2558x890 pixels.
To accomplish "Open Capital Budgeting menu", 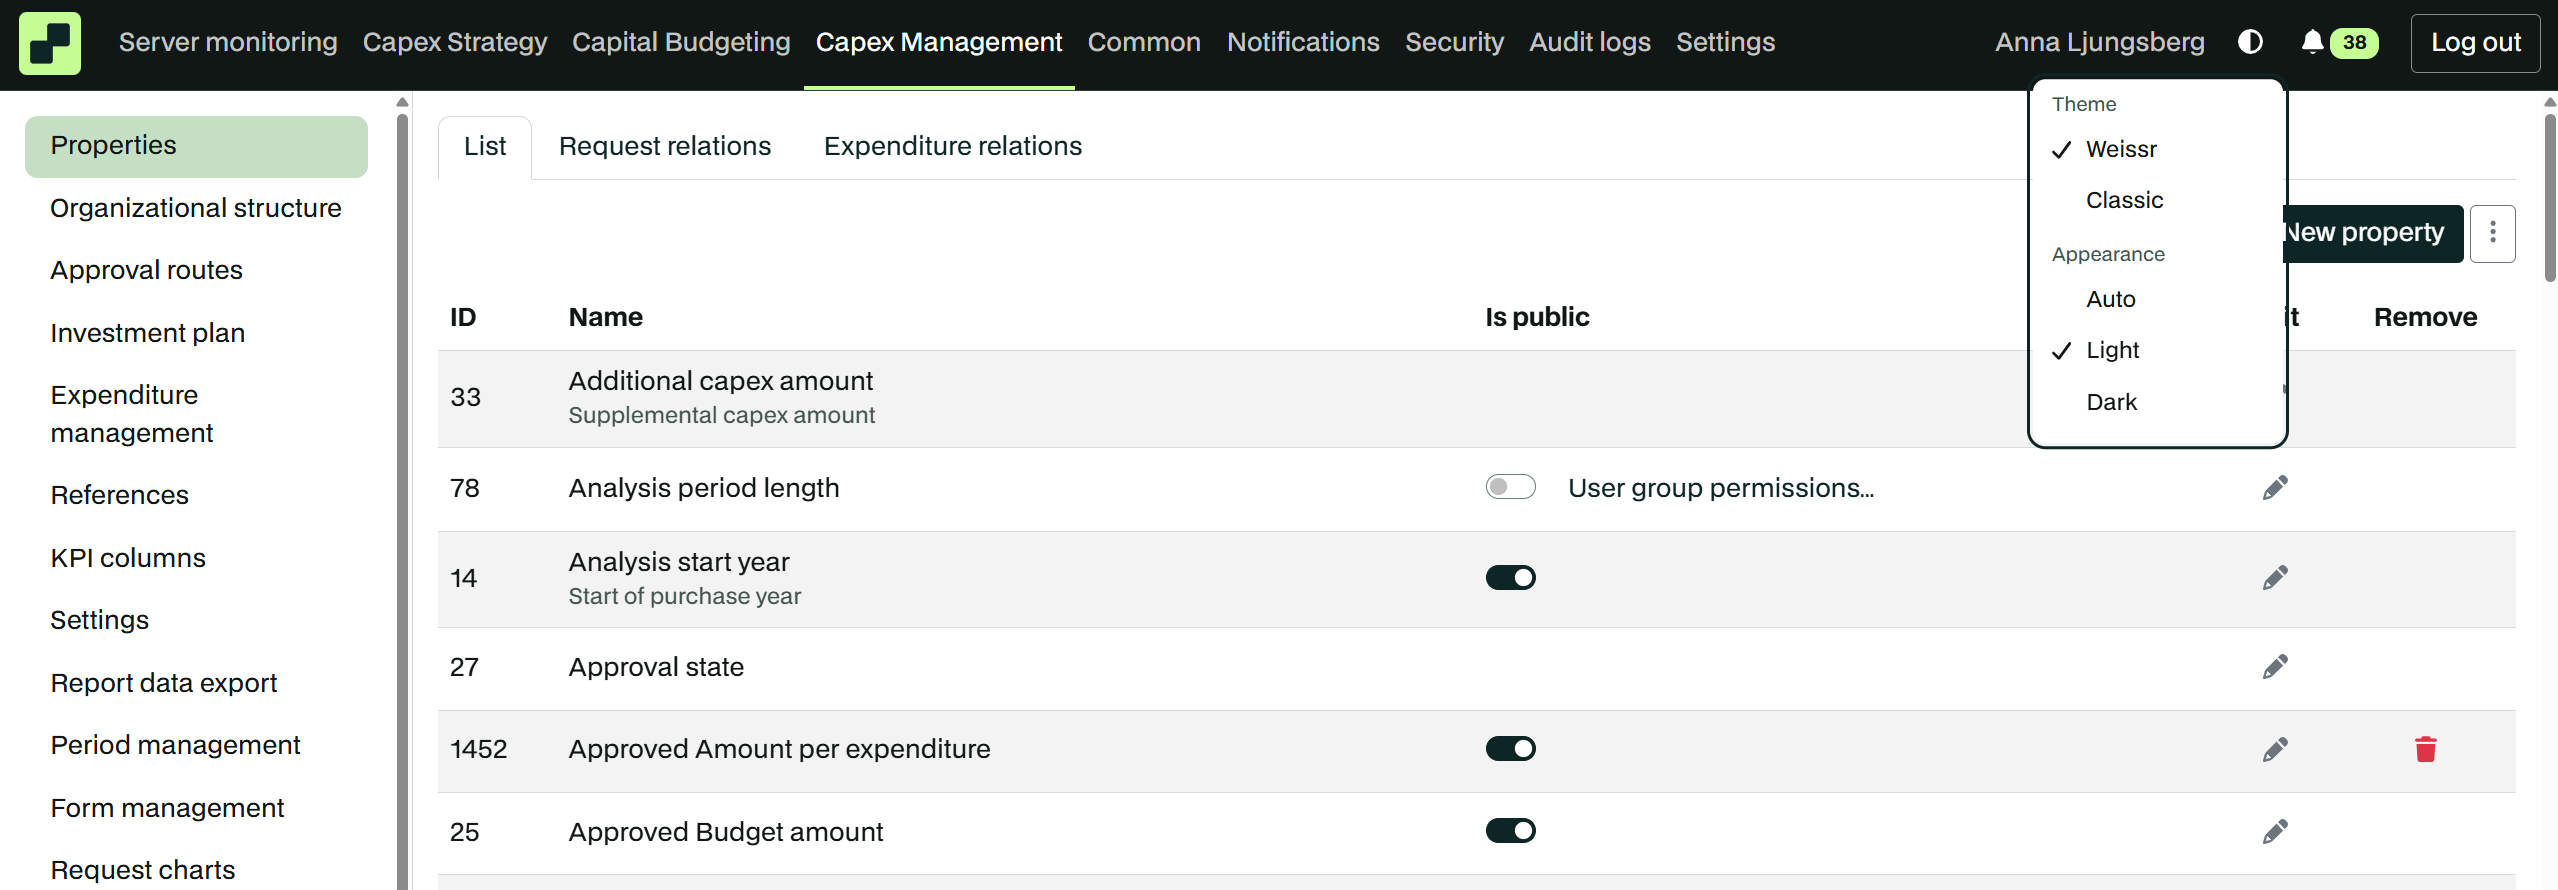I will coord(681,43).
